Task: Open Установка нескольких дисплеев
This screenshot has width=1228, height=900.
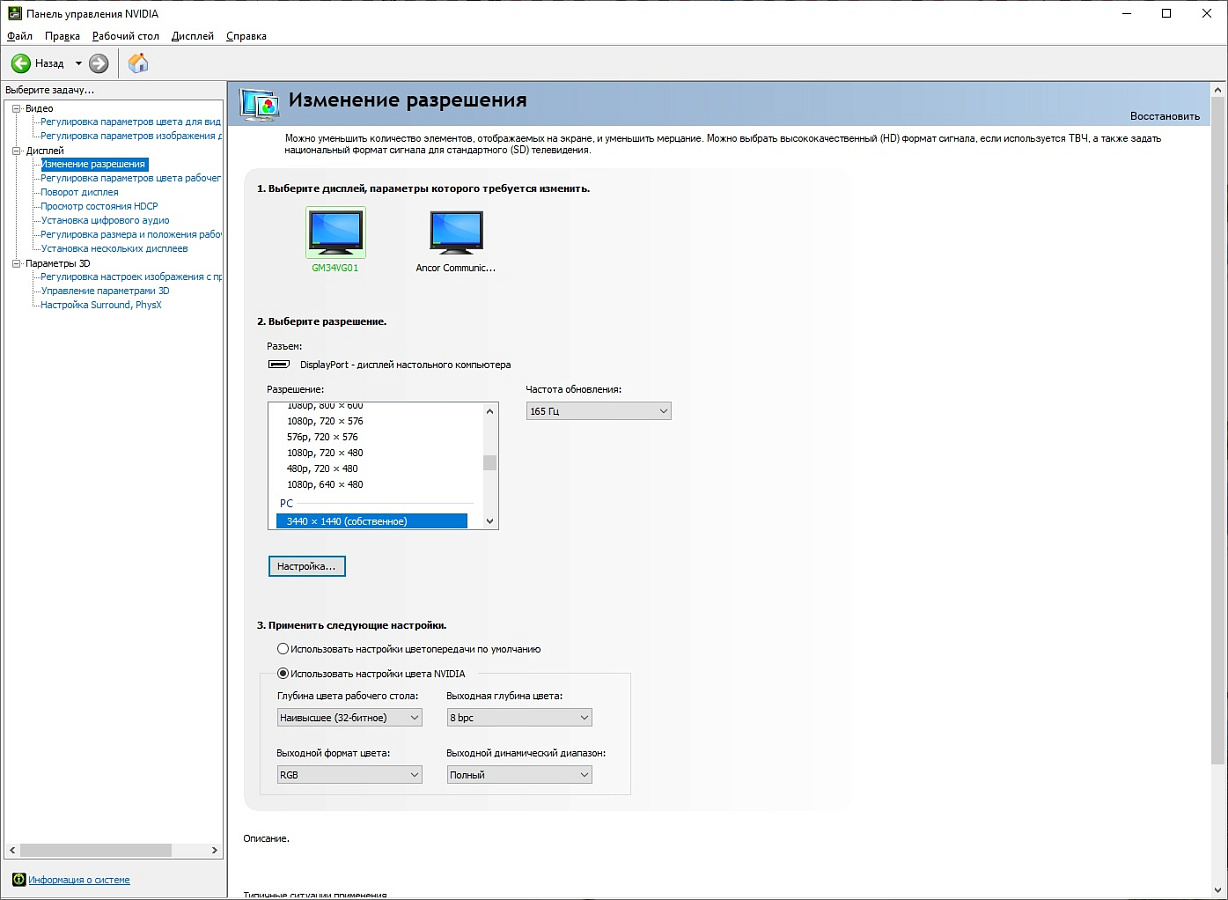Action: coord(114,248)
